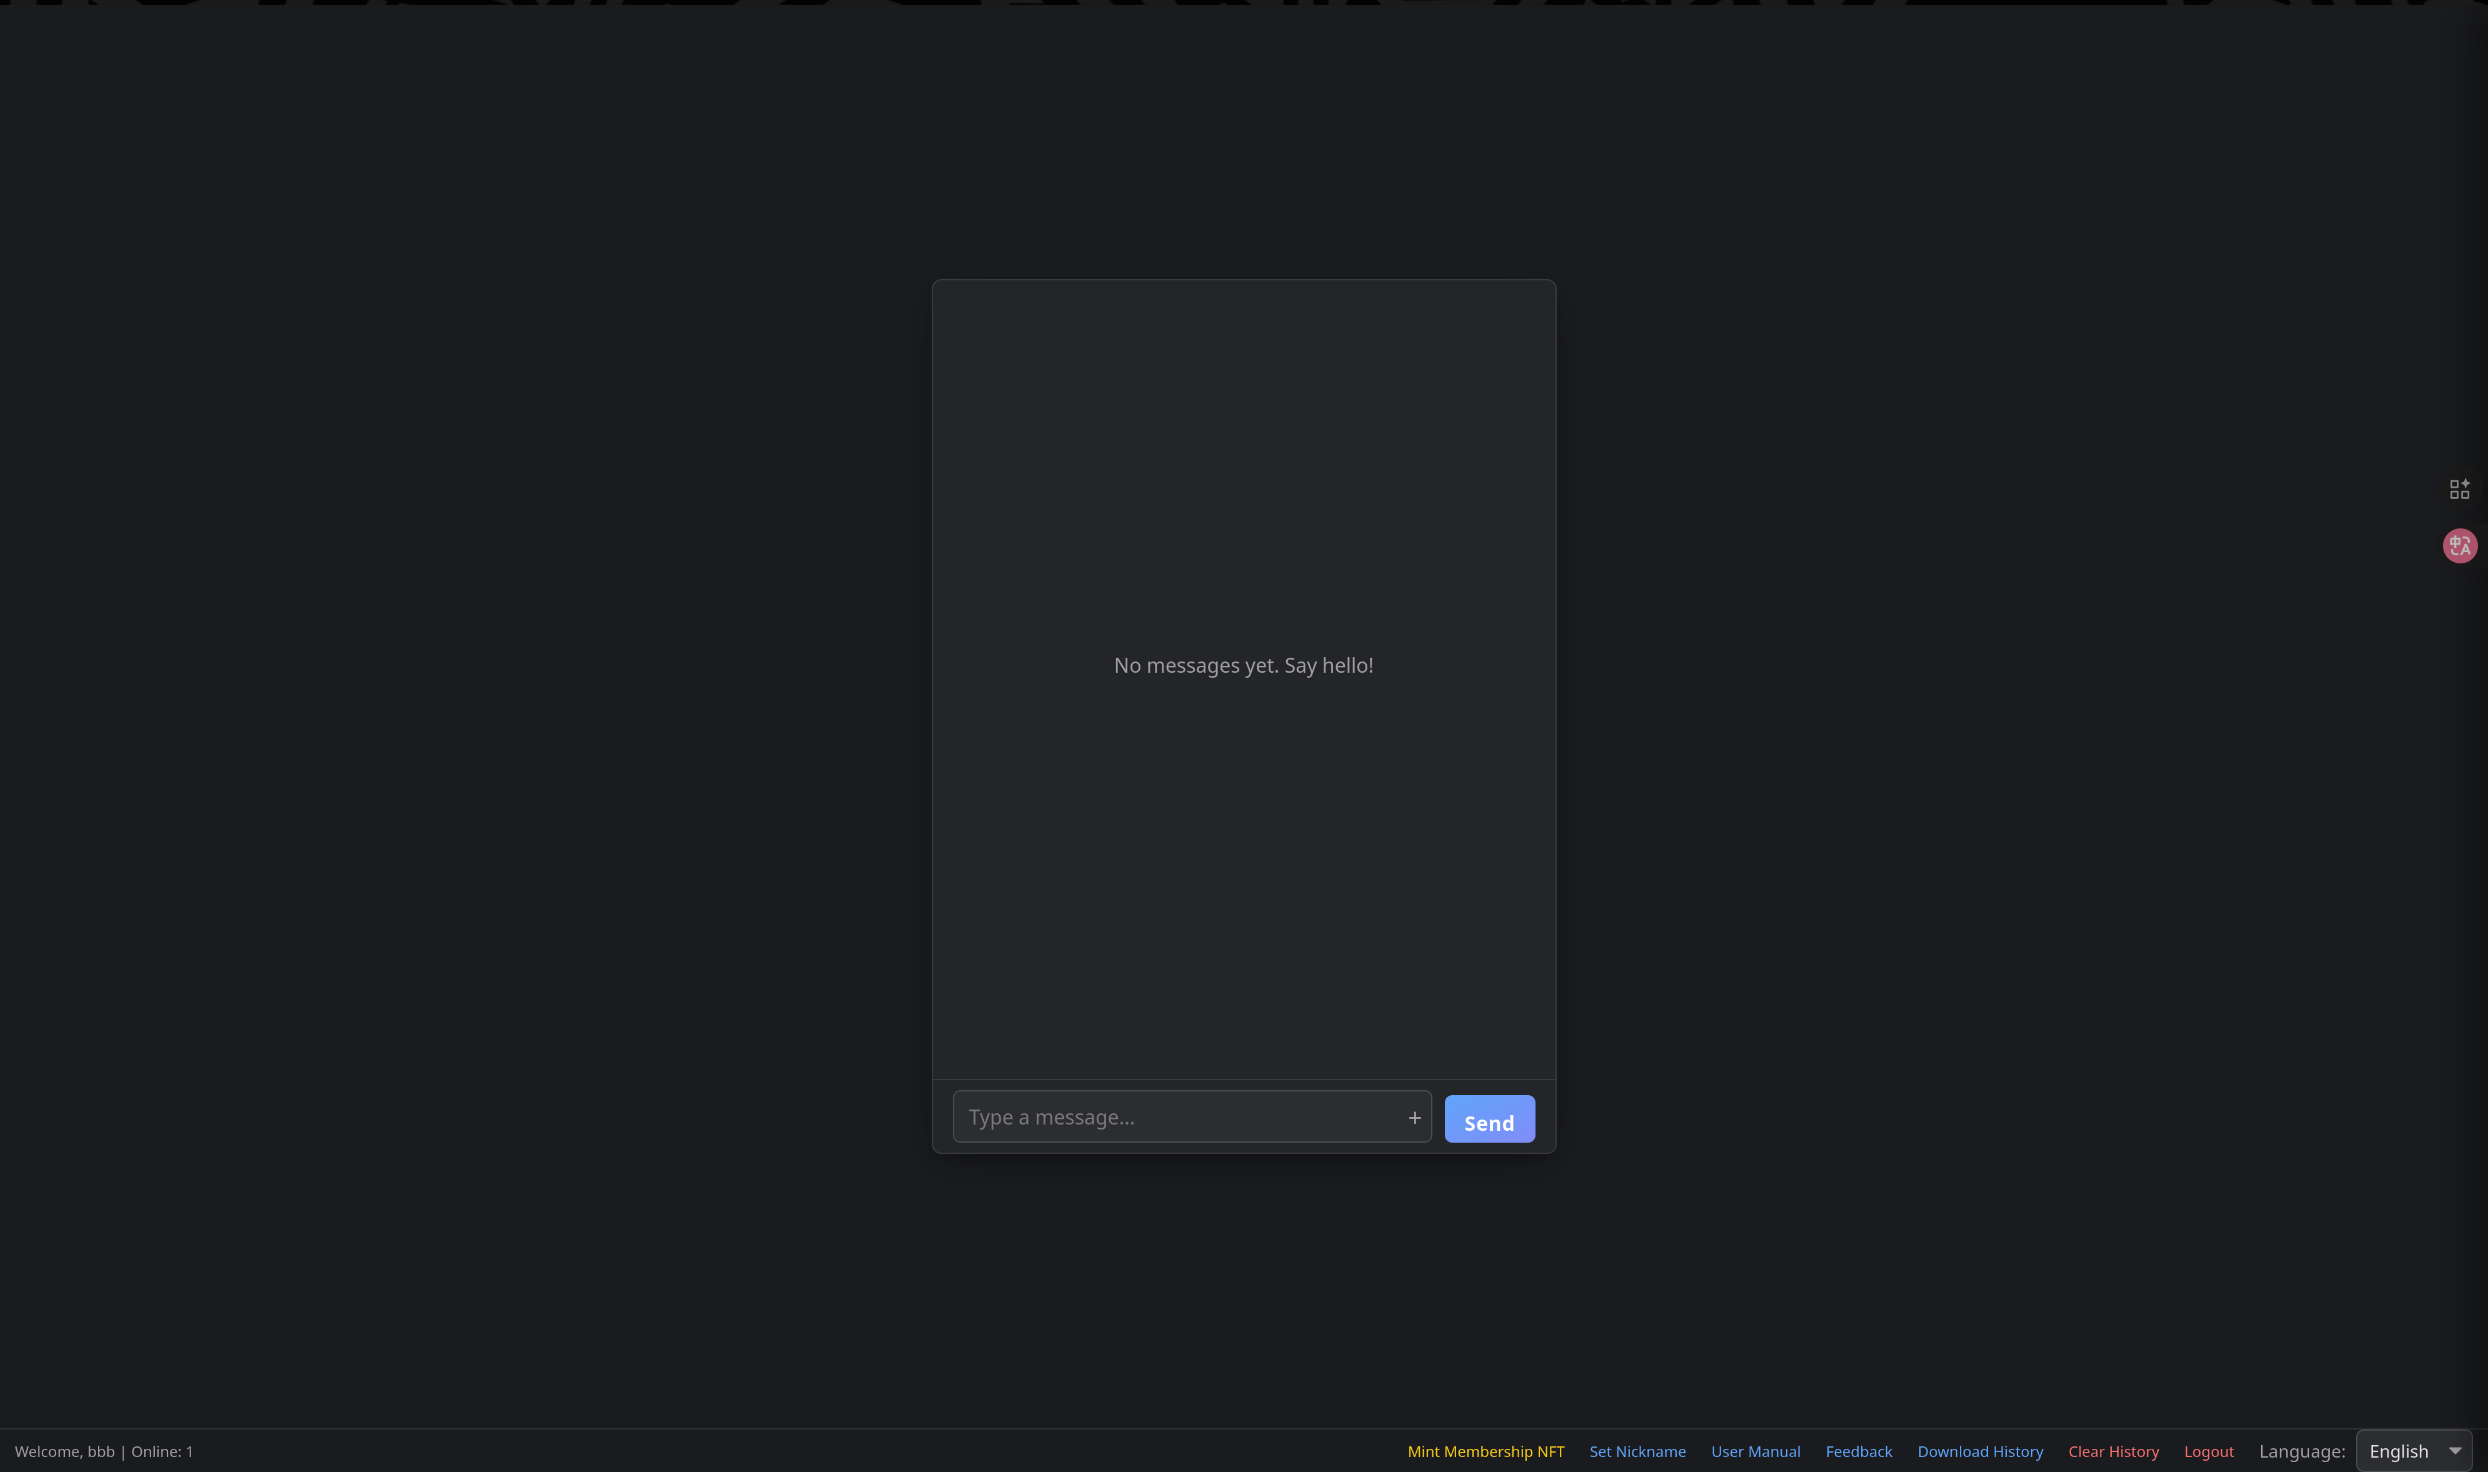Go to Download History

pyautogui.click(x=1980, y=1451)
